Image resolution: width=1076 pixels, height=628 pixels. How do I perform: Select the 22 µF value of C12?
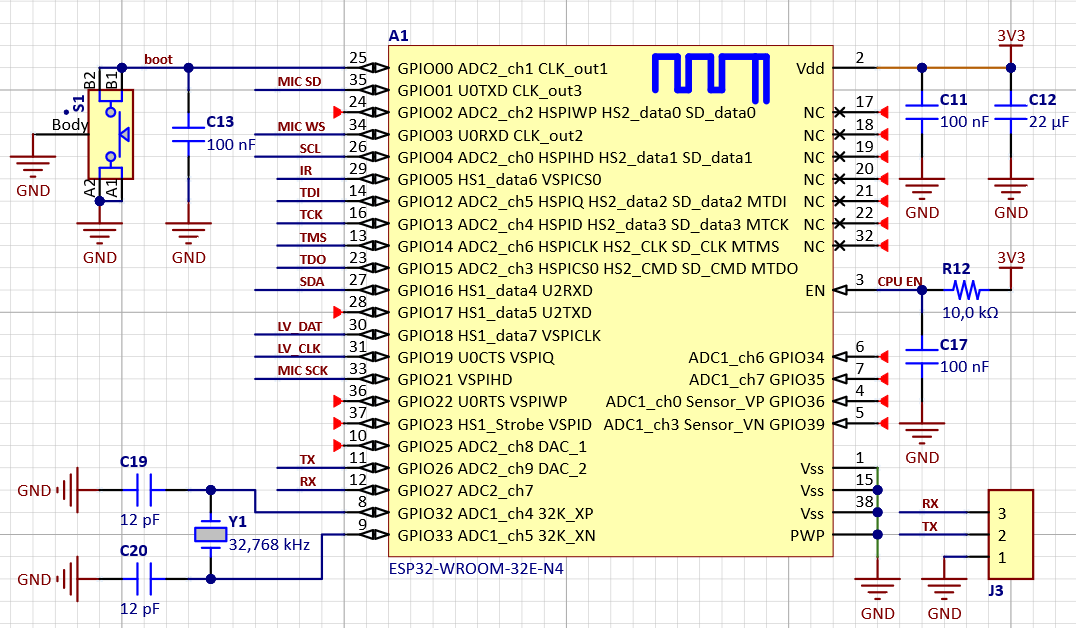(x=1049, y=122)
